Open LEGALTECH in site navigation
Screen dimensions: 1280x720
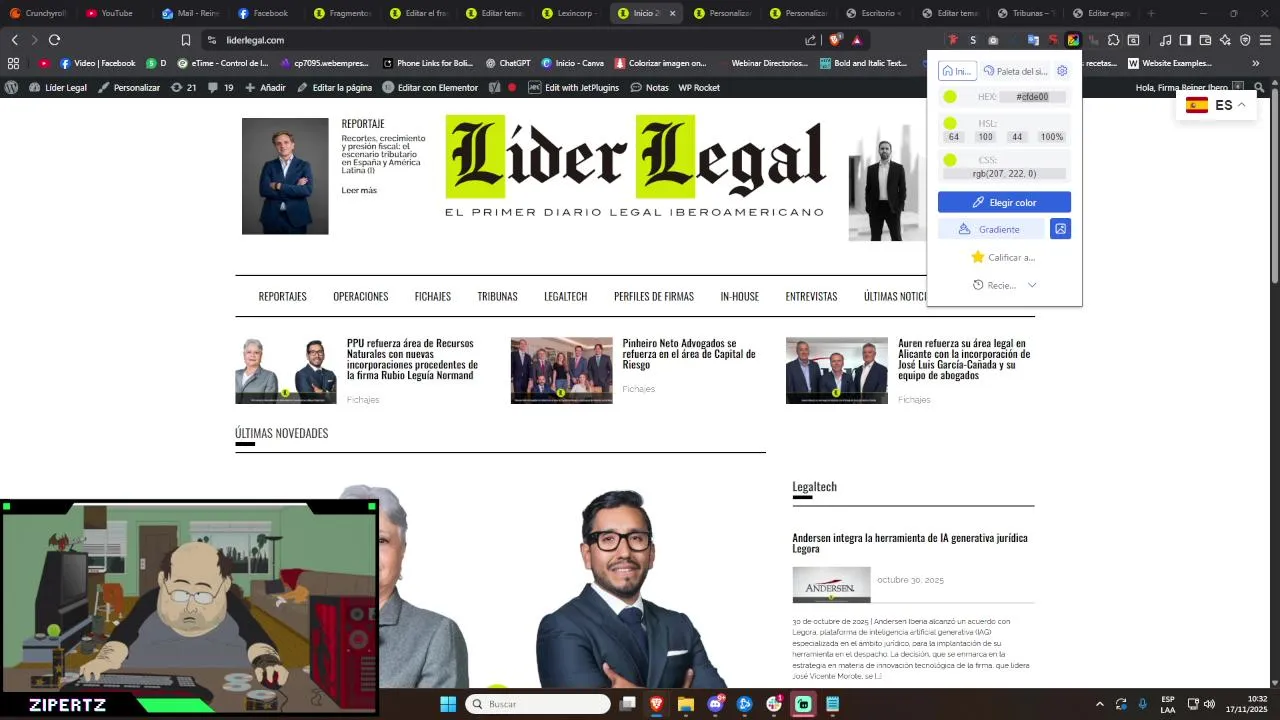click(x=565, y=296)
